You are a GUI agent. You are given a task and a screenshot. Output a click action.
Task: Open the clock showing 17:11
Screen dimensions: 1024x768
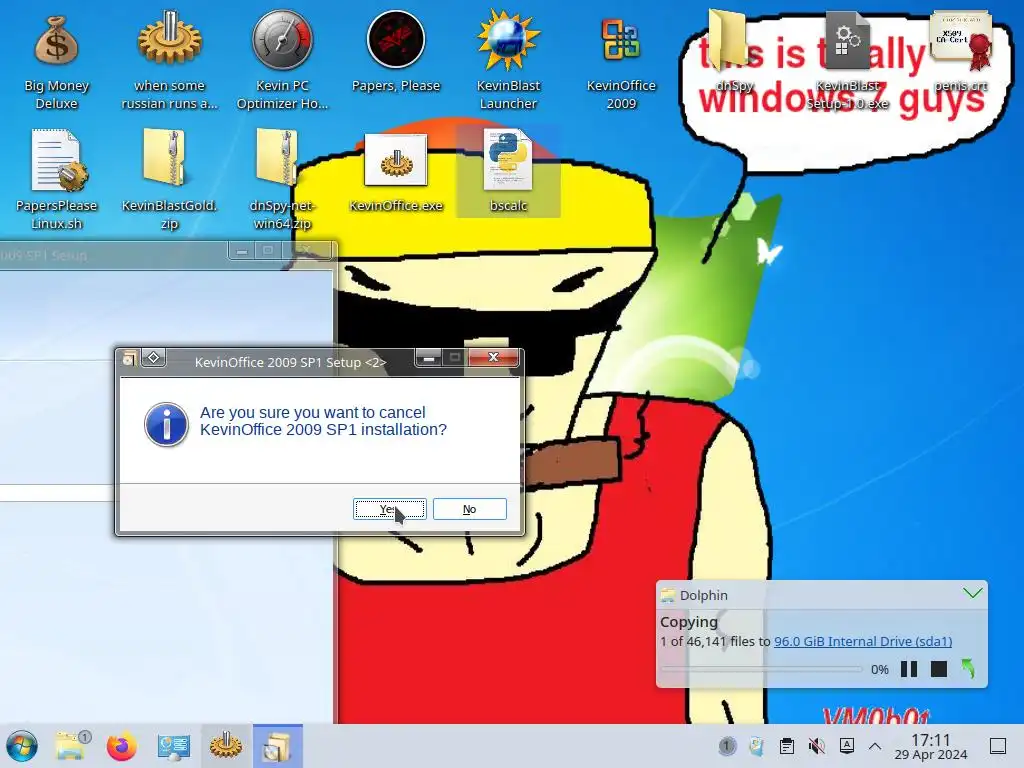[x=931, y=746]
